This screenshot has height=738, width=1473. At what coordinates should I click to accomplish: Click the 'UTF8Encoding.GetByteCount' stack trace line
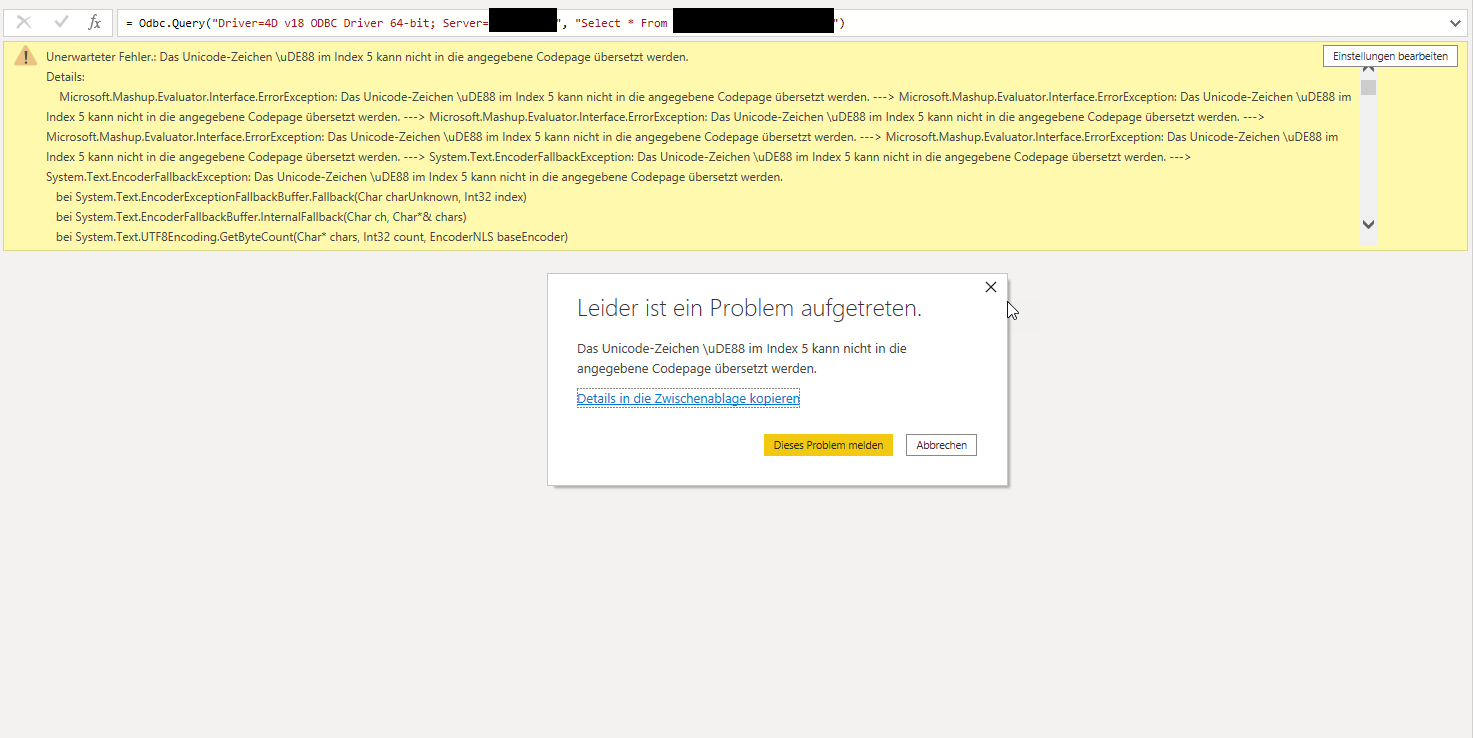(x=312, y=237)
